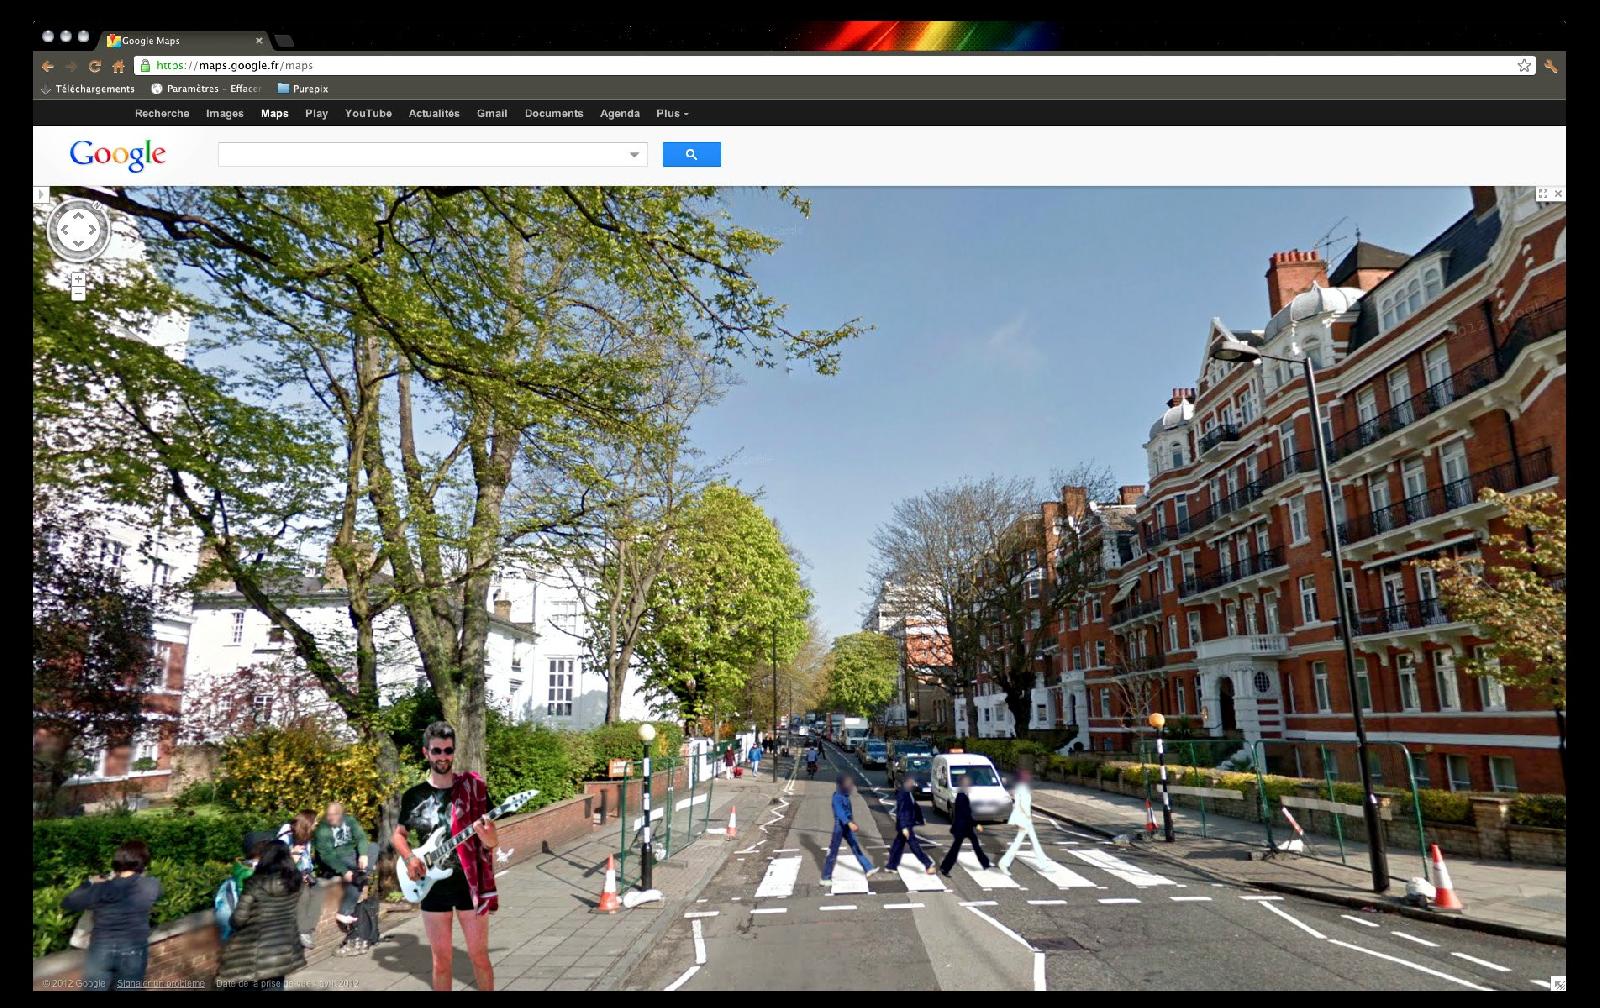
Task: Click the Signaler un problème link
Action: click(x=160, y=984)
